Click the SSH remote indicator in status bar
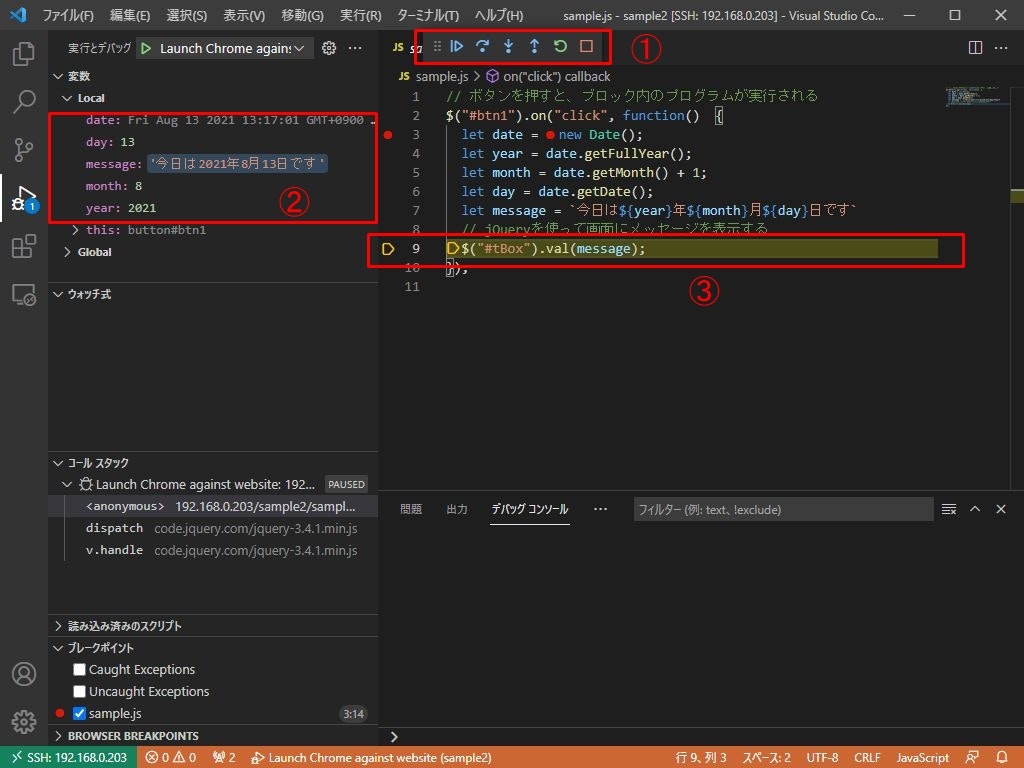This screenshot has height=768, width=1024. (69, 758)
